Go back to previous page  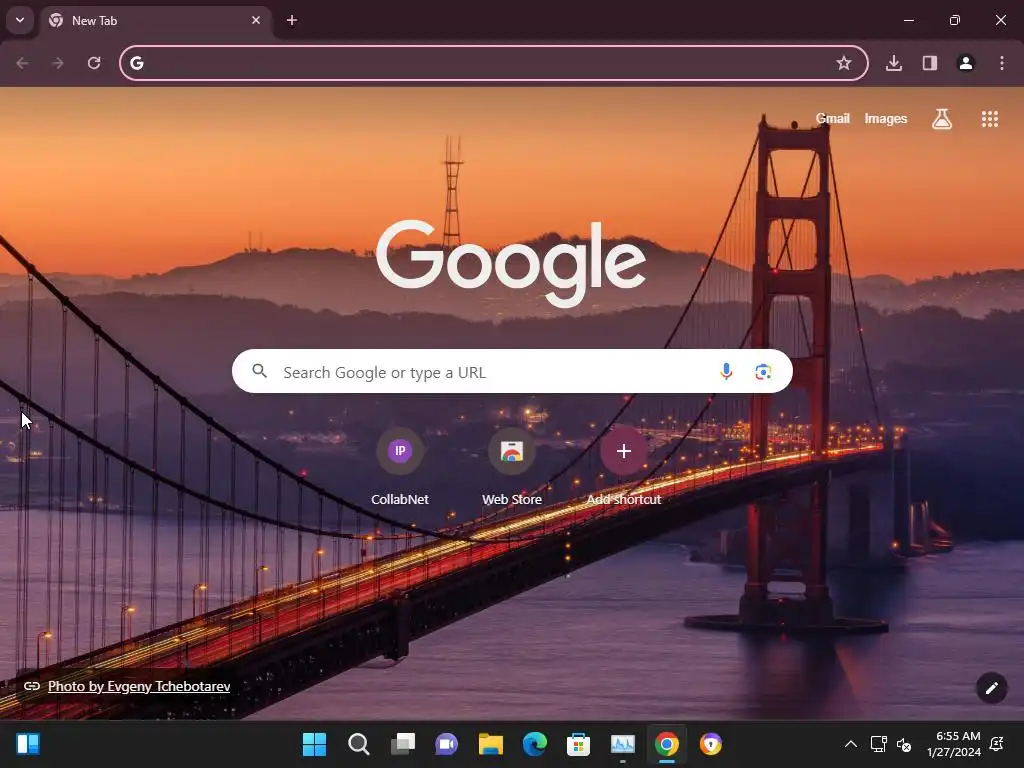[x=22, y=63]
